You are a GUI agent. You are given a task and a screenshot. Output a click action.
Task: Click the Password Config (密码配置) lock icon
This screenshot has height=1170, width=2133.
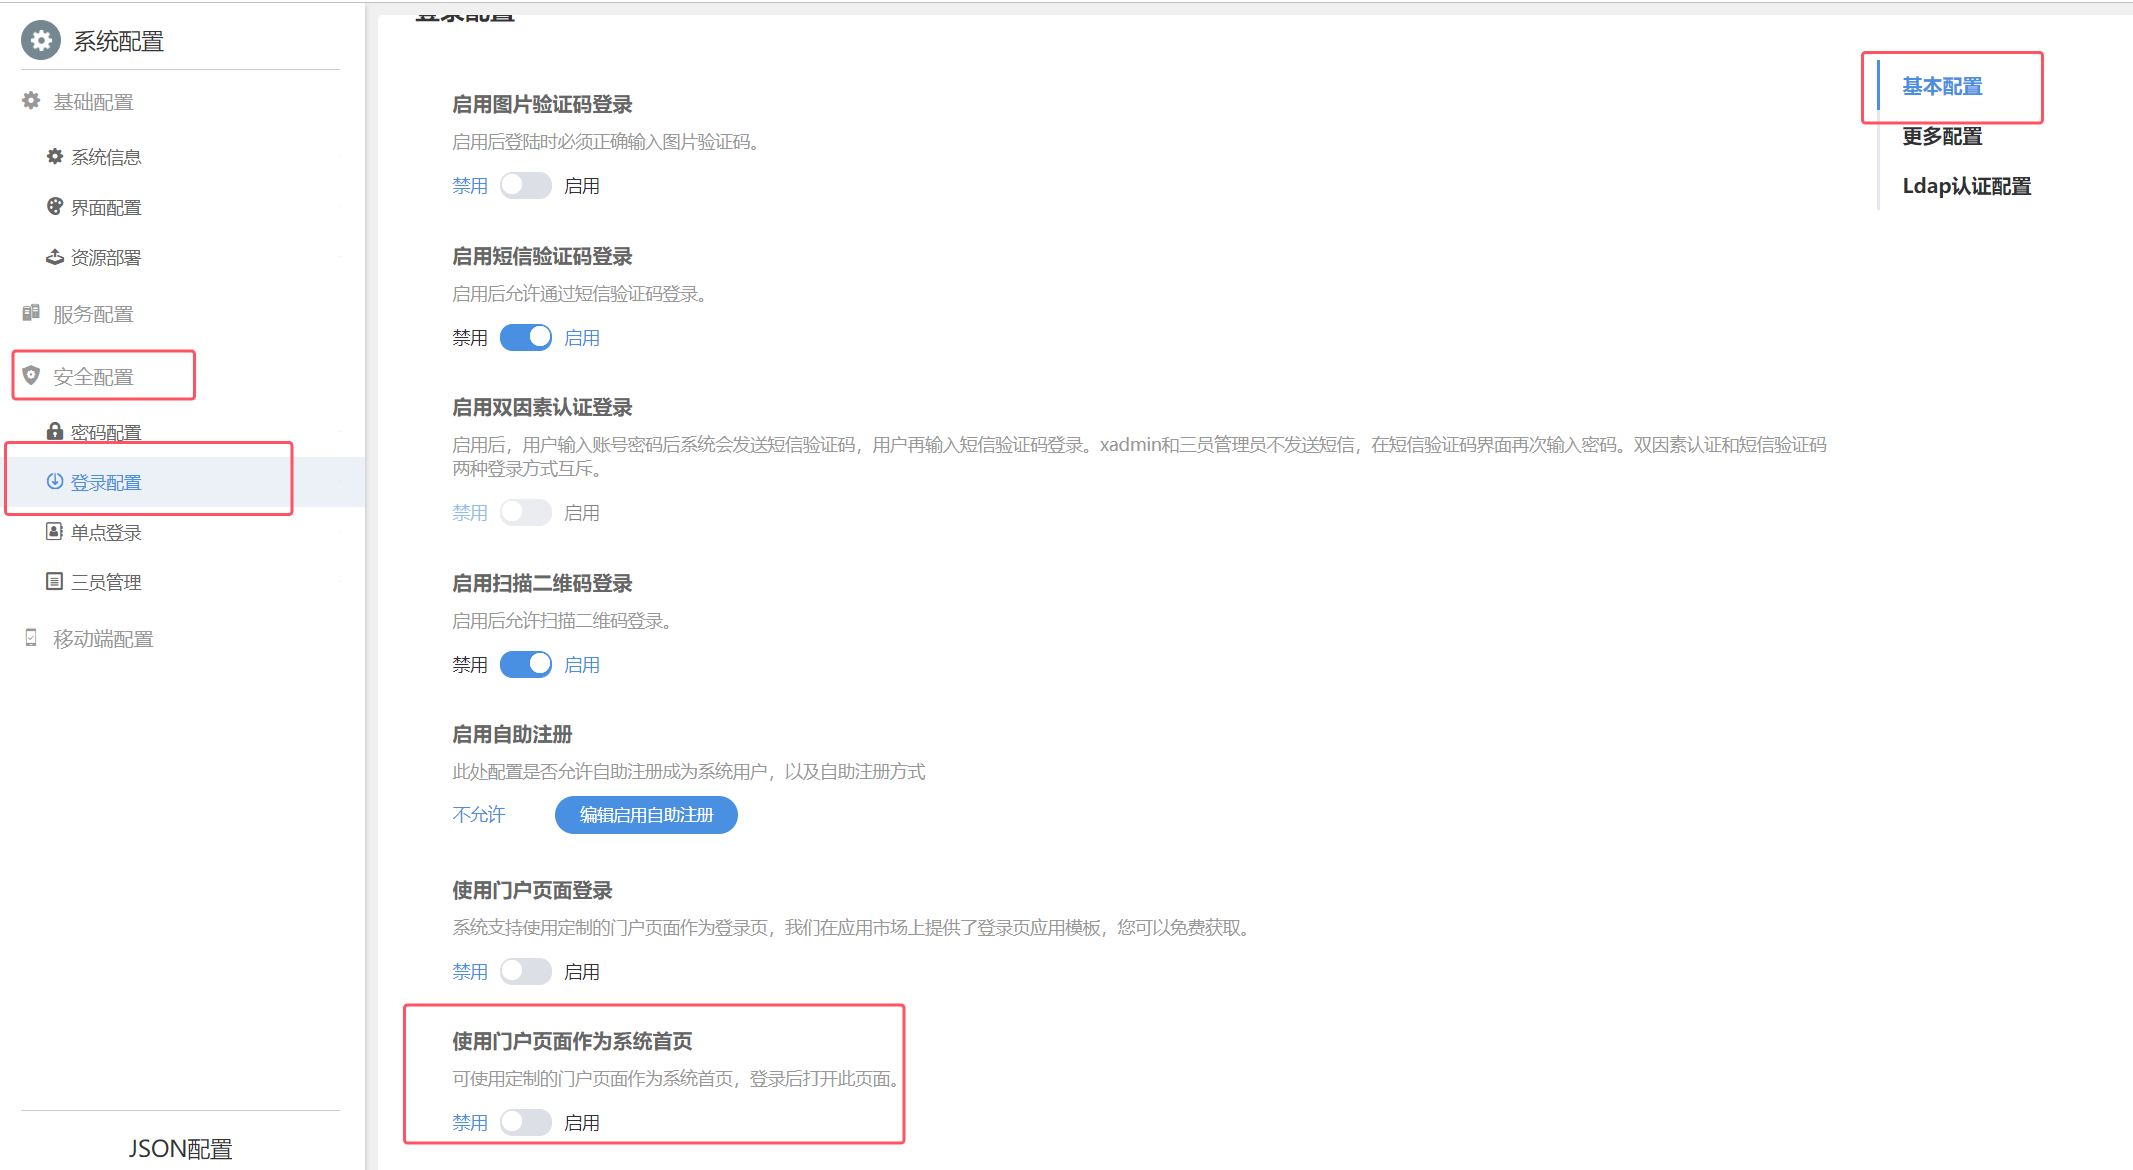[x=55, y=431]
